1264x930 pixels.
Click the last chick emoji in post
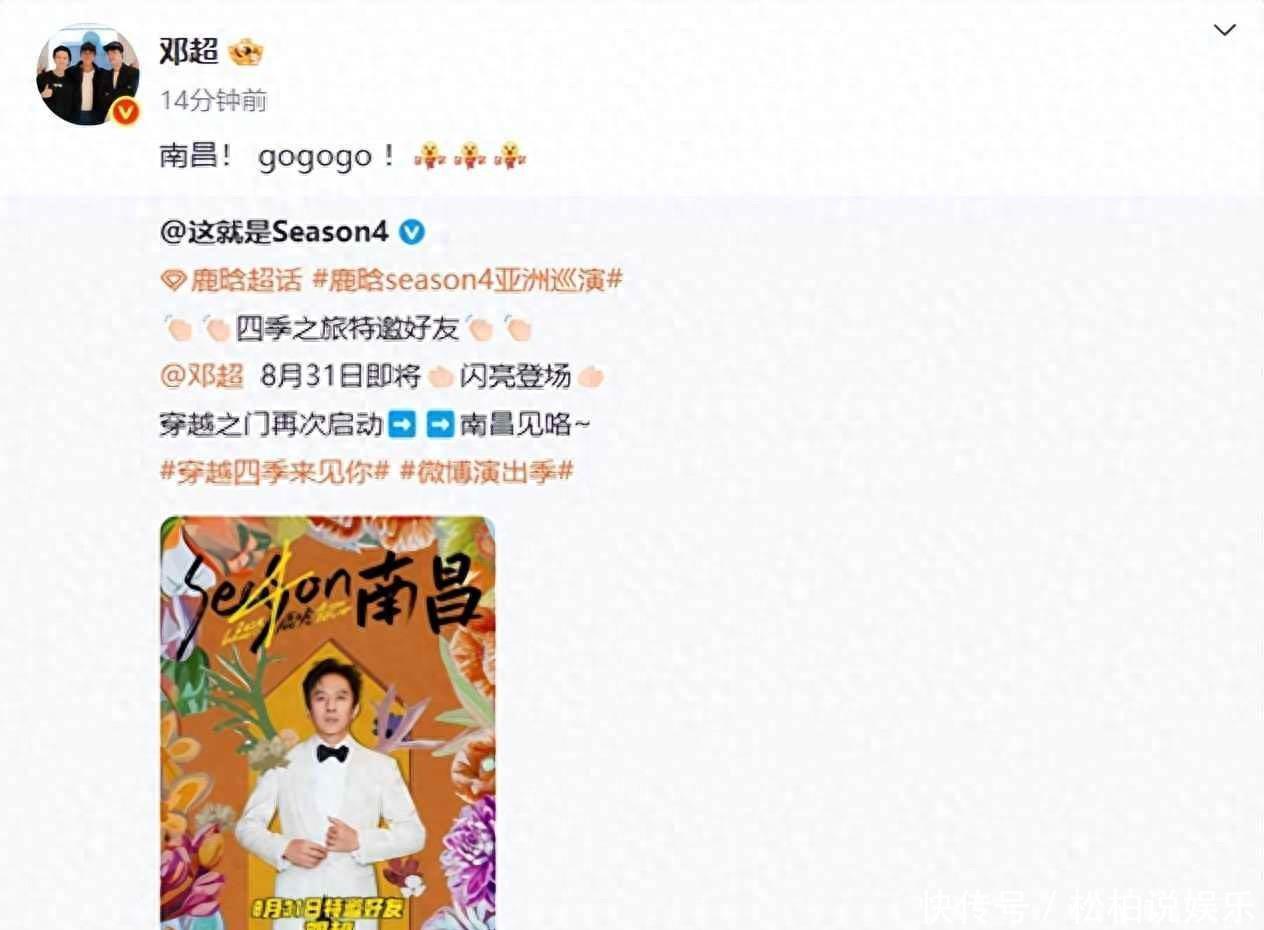[x=511, y=156]
